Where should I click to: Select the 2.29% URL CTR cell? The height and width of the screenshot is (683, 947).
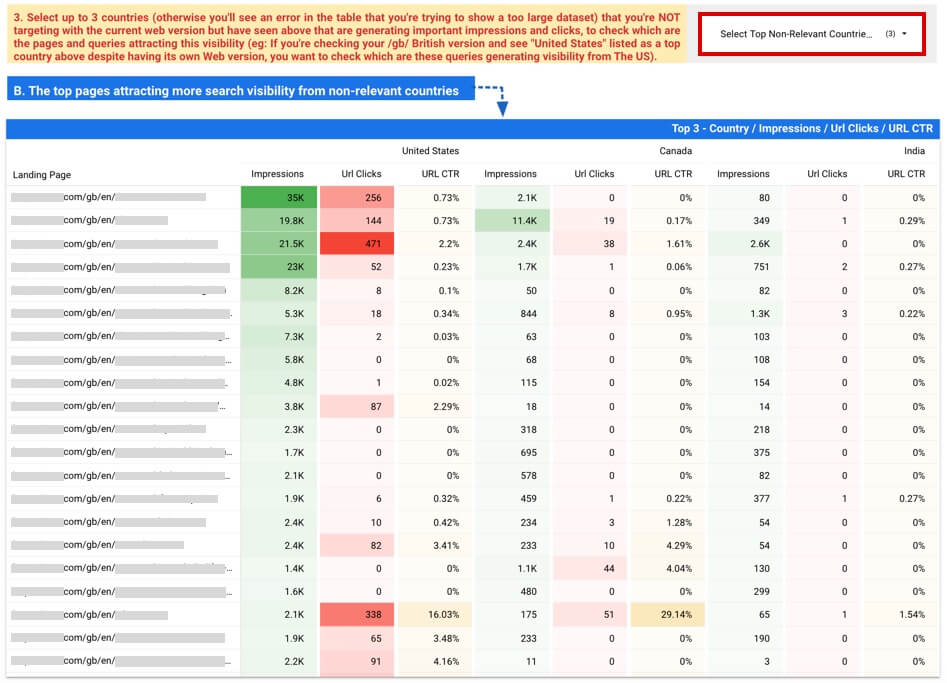(435, 406)
